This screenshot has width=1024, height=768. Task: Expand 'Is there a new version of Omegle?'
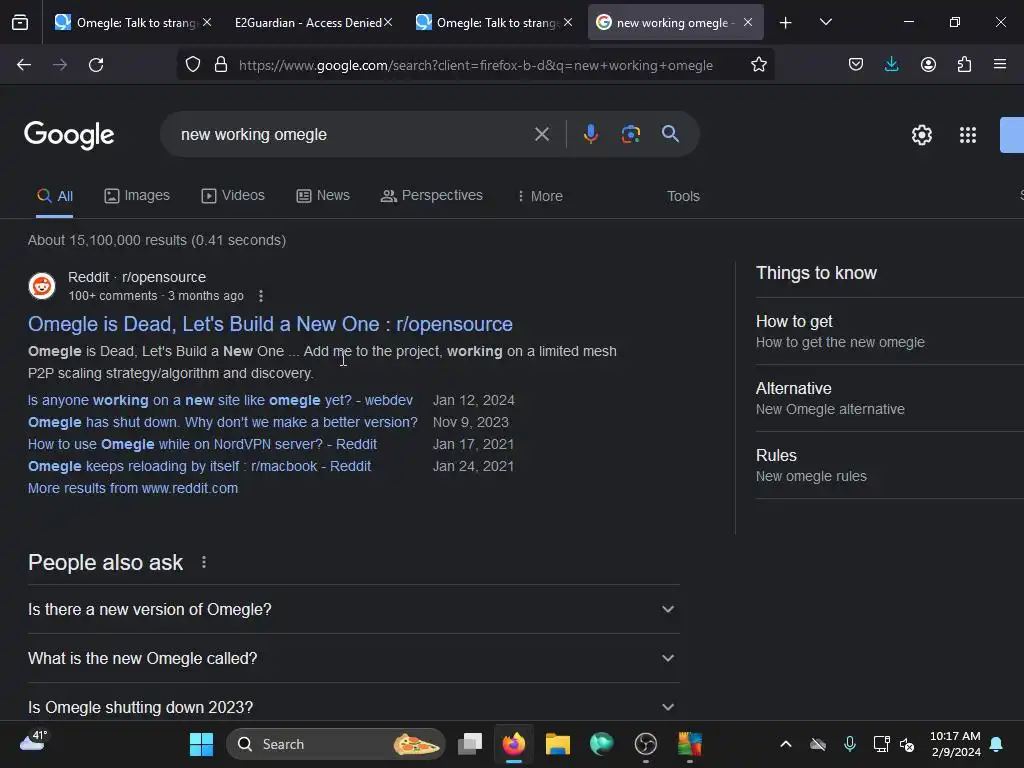click(x=353, y=609)
